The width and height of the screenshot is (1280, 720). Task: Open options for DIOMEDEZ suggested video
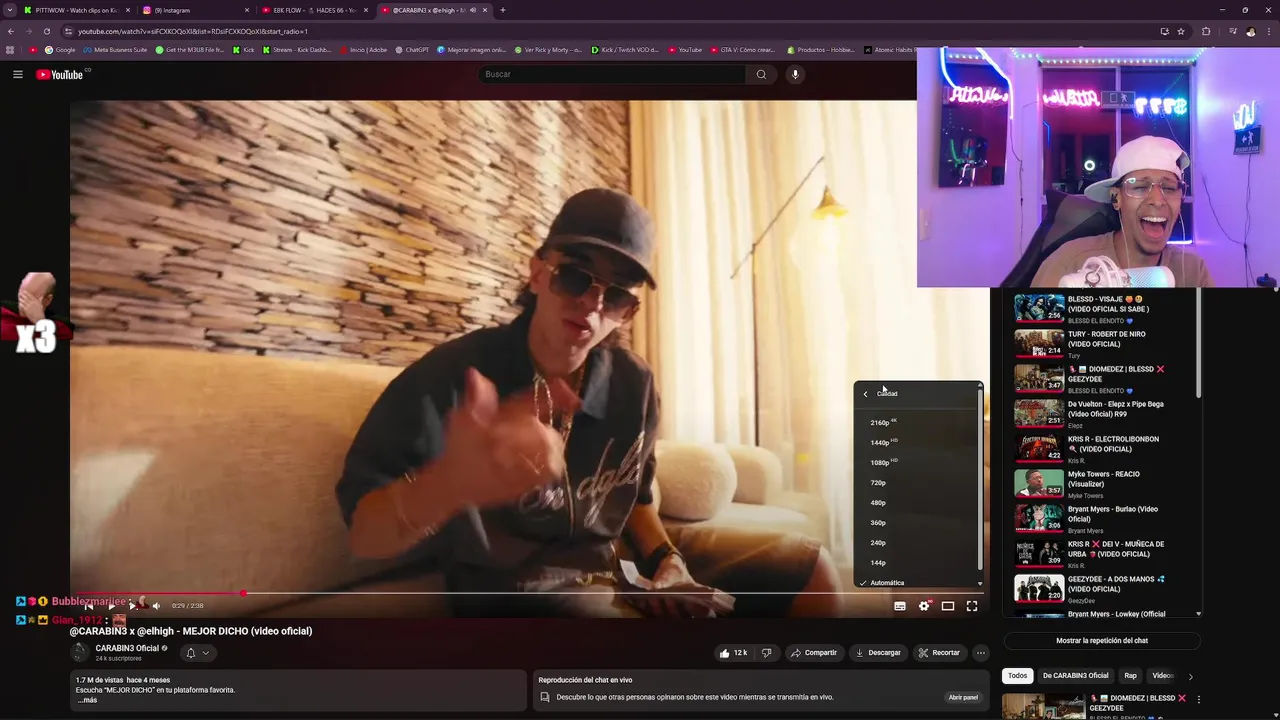pos(1198,699)
